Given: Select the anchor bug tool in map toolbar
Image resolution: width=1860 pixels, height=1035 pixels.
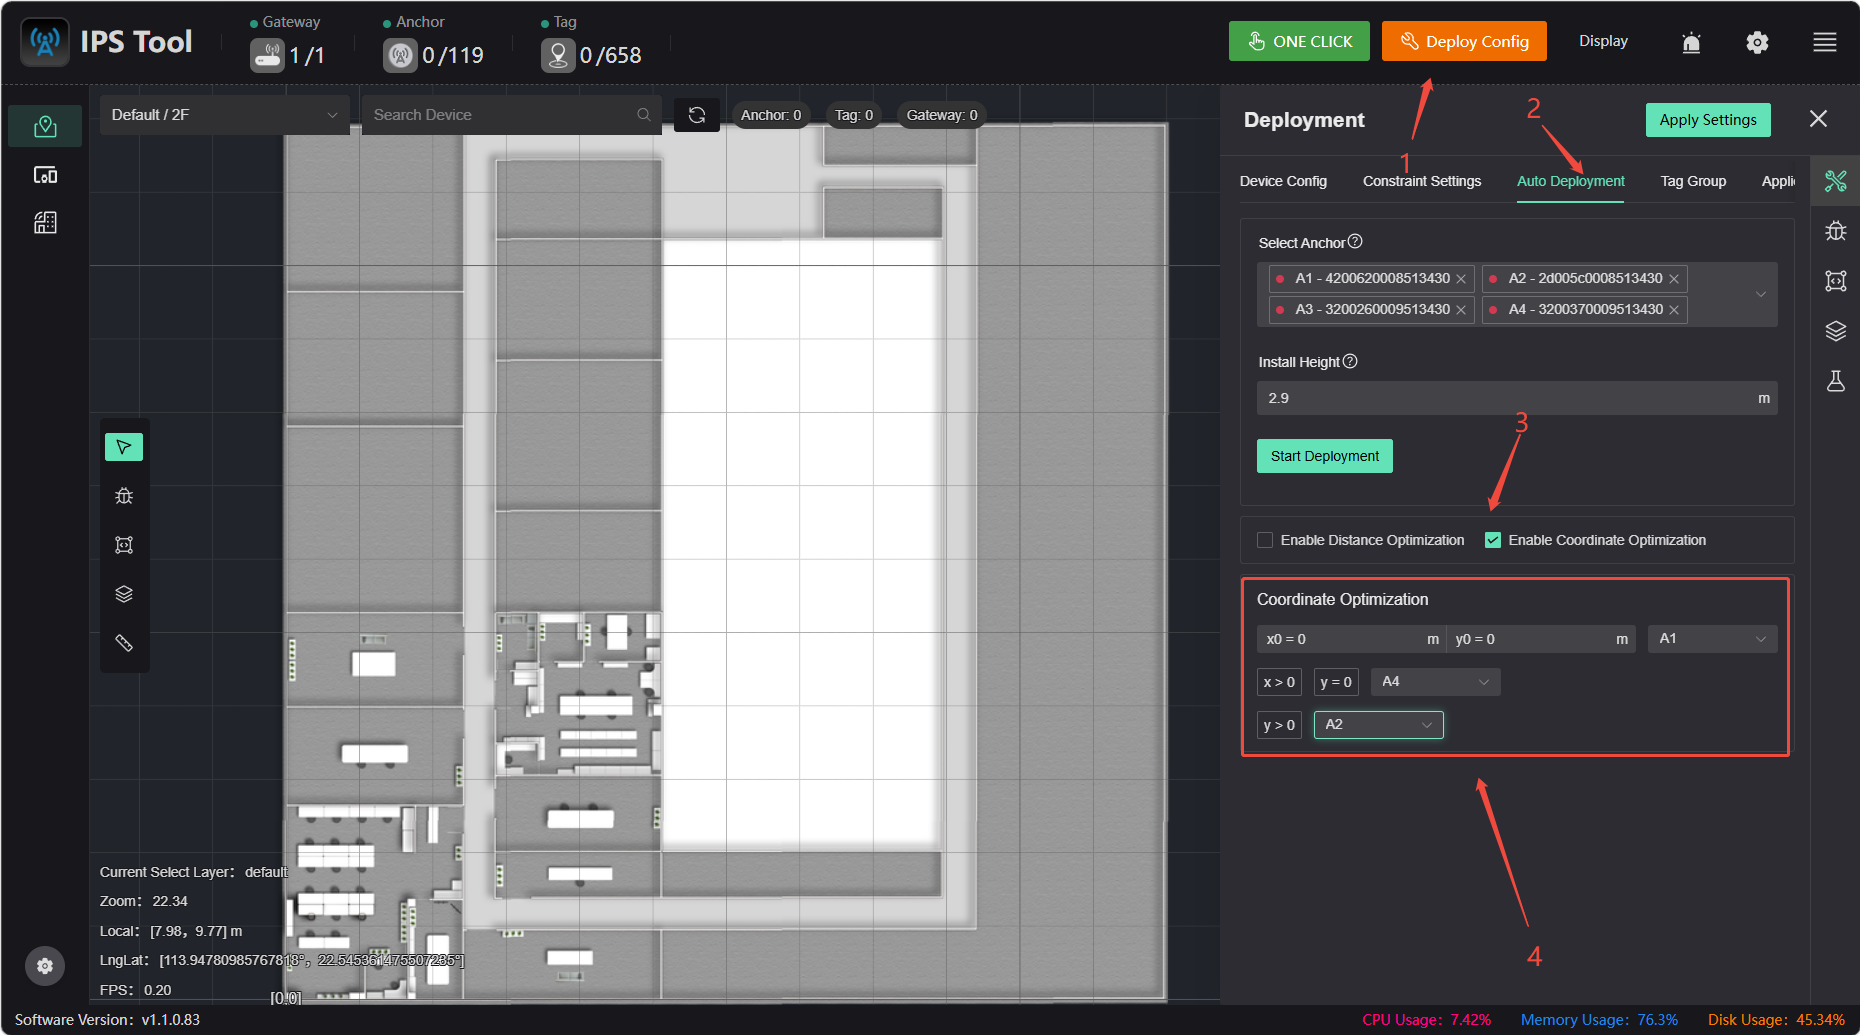Looking at the screenshot, I should pos(124,496).
